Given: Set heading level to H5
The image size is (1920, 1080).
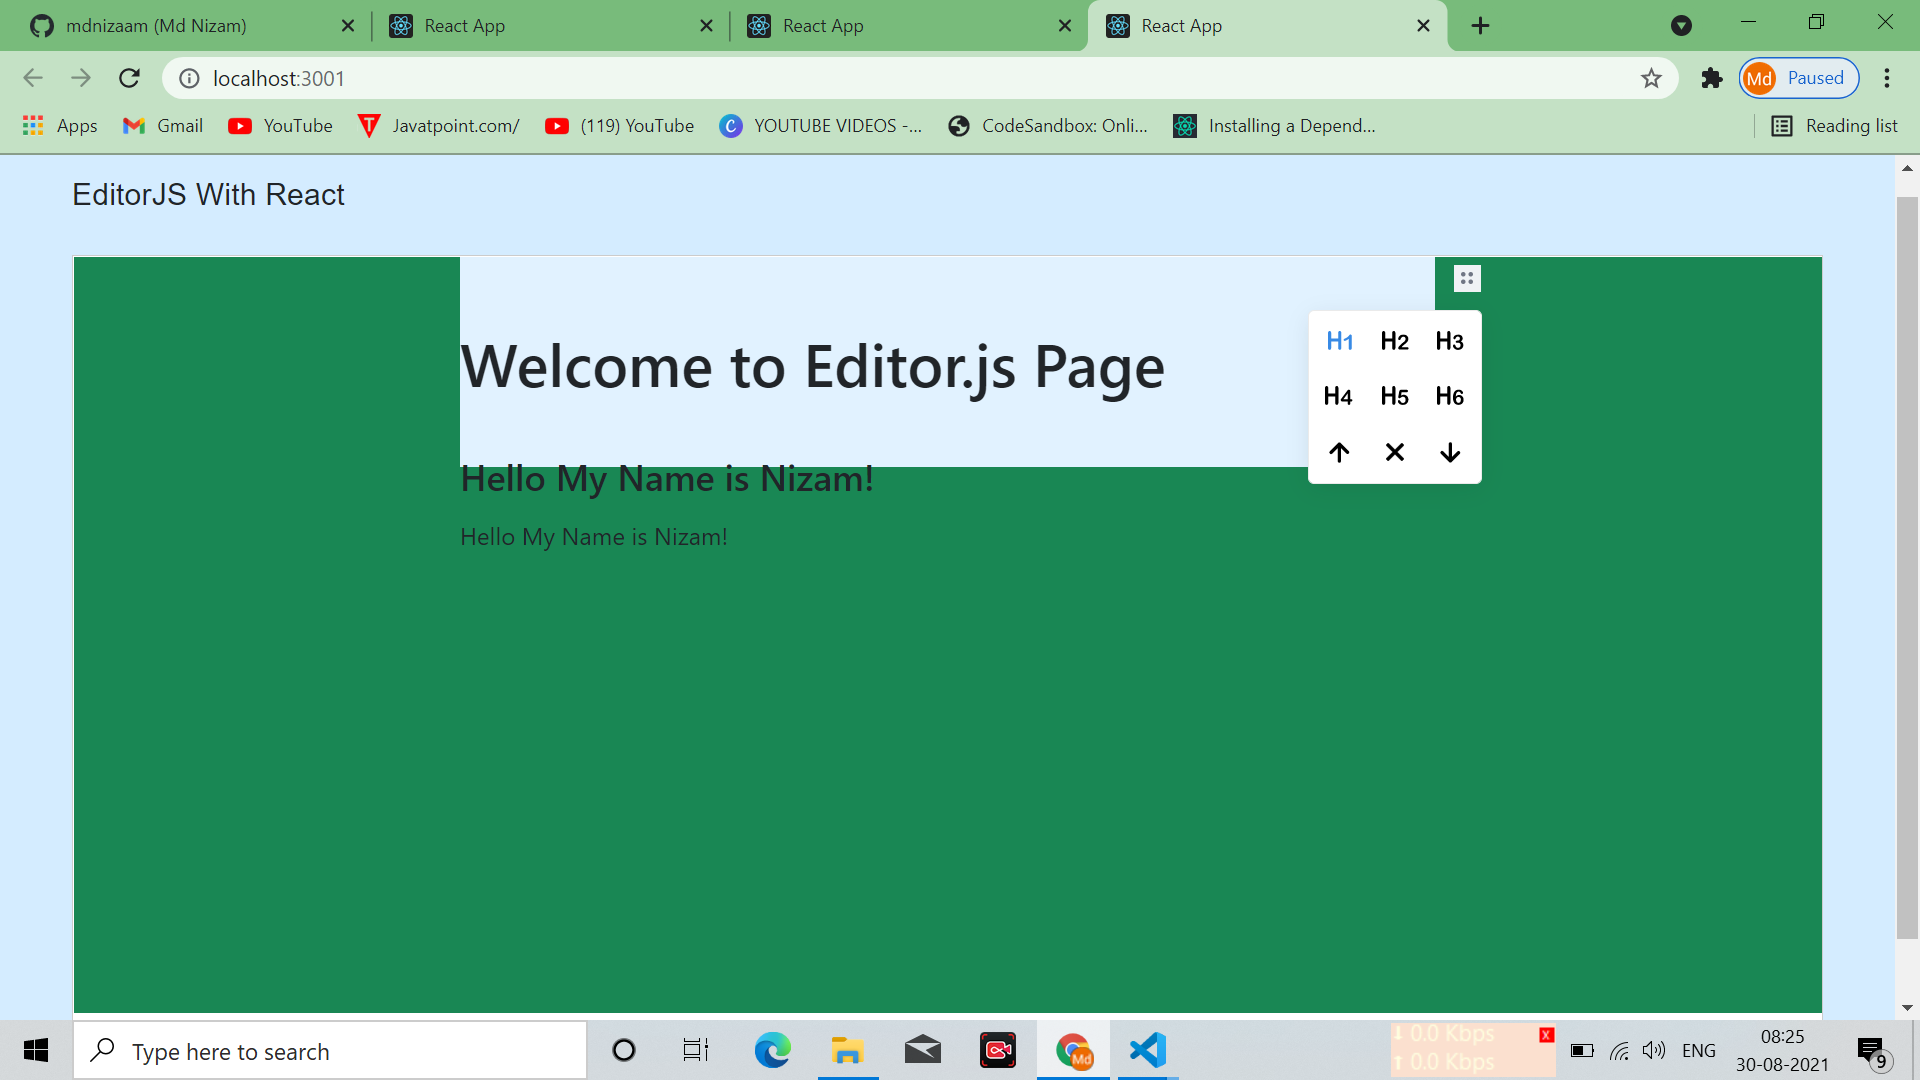Looking at the screenshot, I should point(1394,396).
